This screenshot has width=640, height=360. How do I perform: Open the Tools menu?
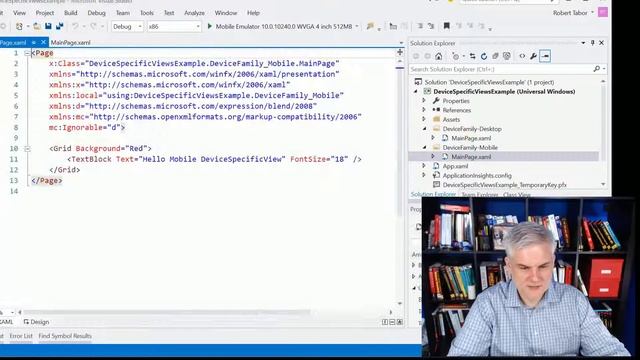point(147,13)
